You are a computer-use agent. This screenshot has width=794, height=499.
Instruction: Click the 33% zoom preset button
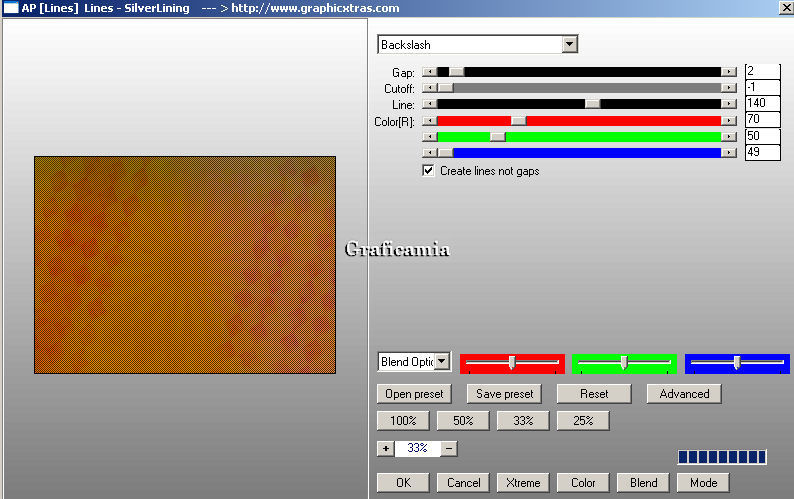point(523,420)
